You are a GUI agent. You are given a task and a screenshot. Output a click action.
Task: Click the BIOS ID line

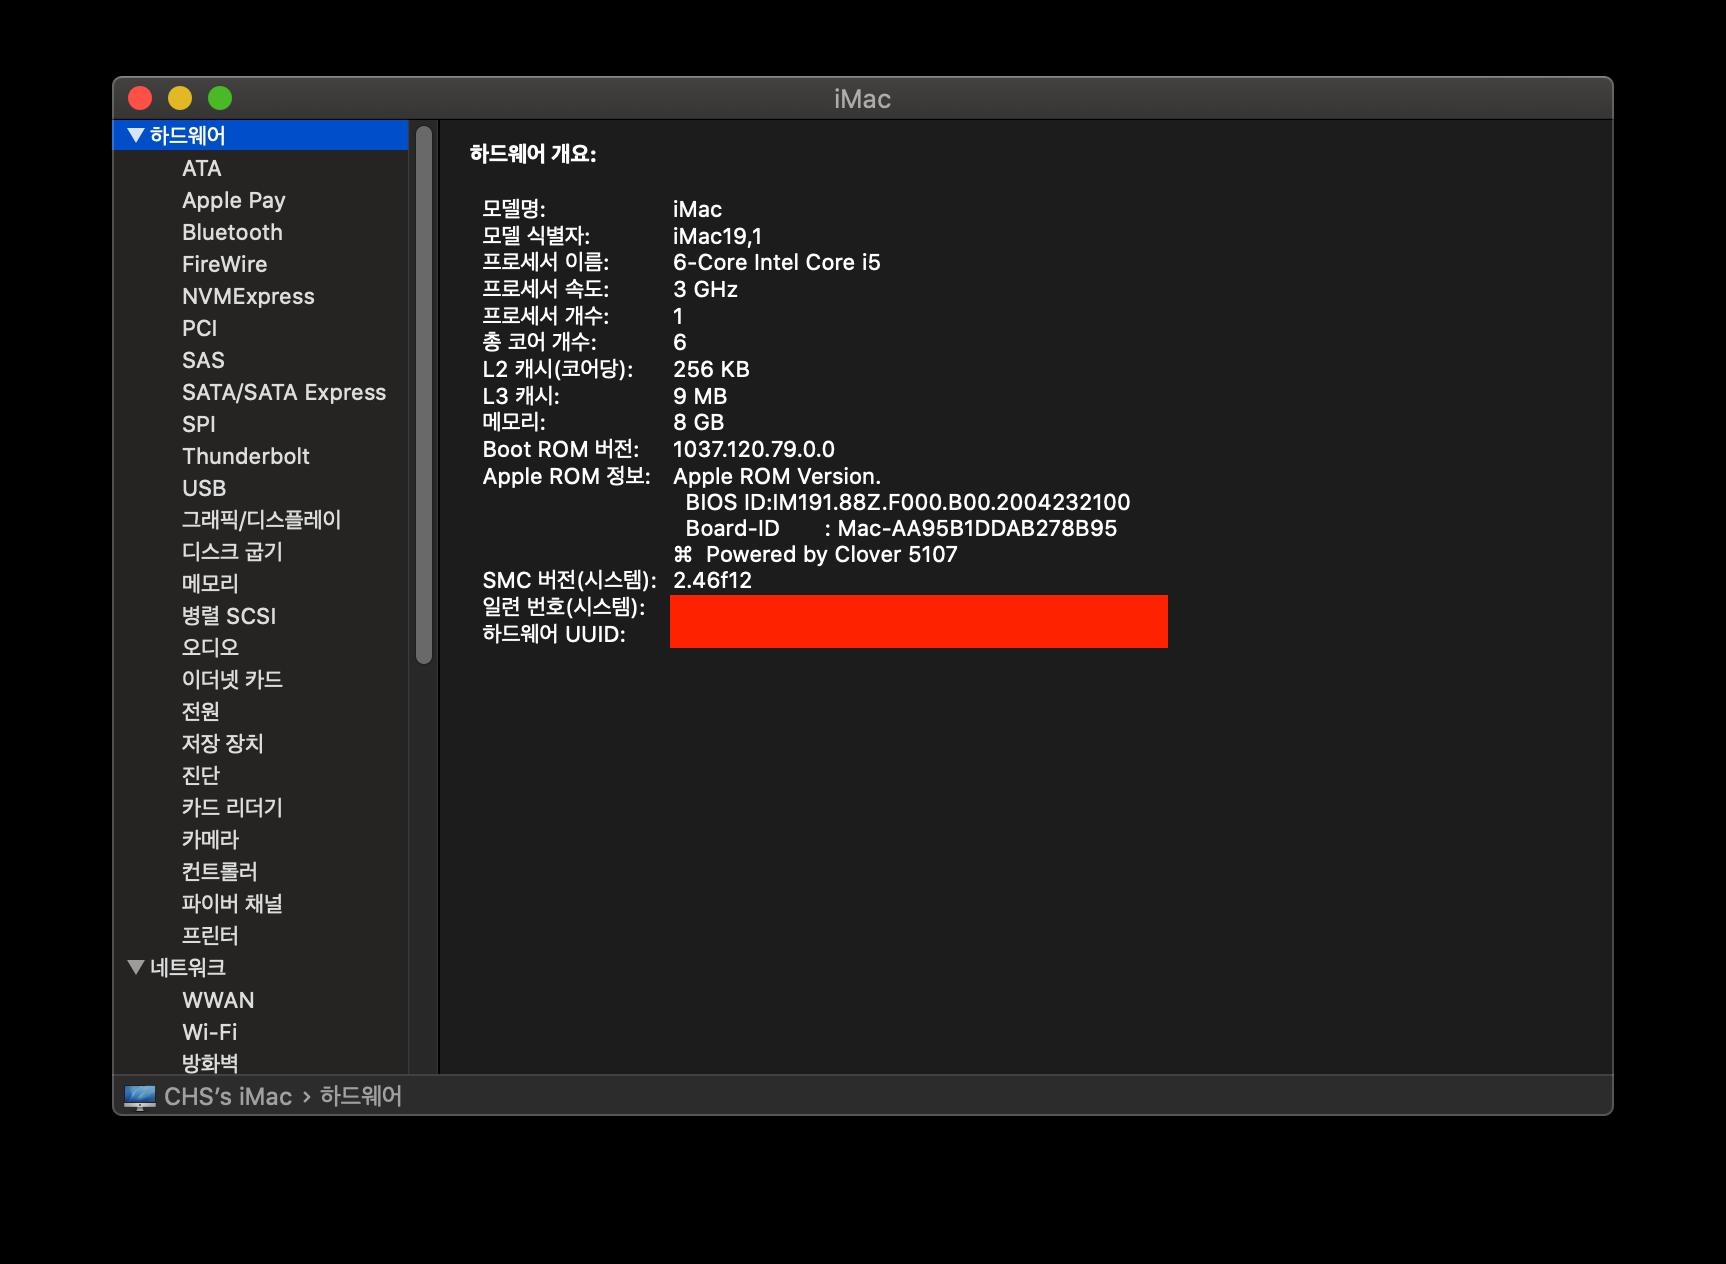[x=908, y=502]
